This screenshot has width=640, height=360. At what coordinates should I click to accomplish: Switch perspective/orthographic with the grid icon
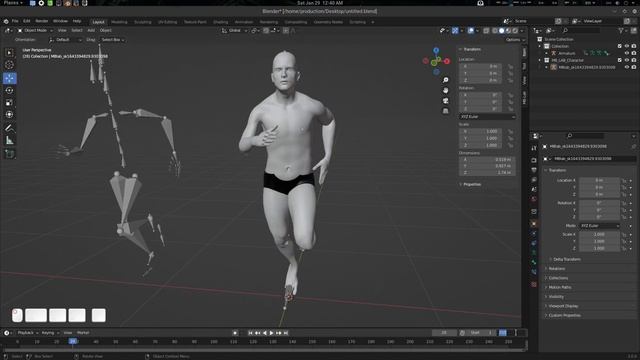(446, 111)
